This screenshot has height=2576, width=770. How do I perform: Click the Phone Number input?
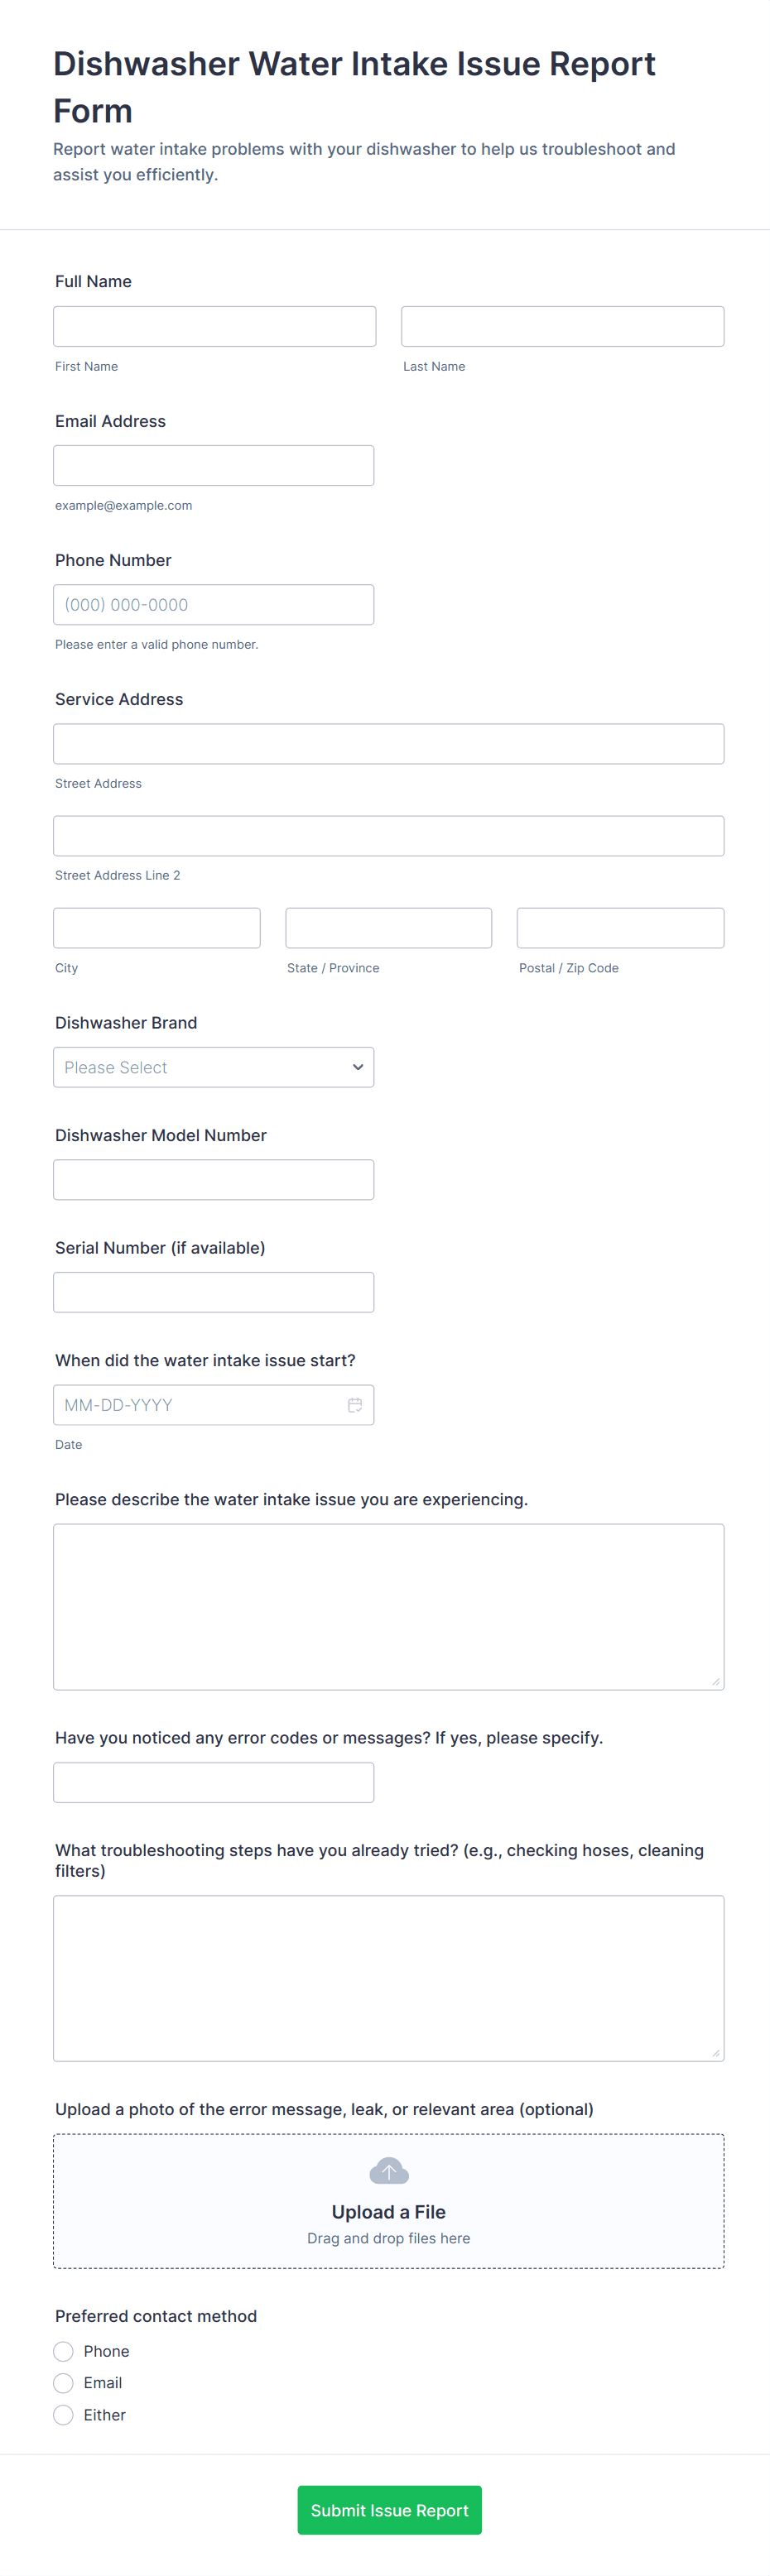[213, 604]
